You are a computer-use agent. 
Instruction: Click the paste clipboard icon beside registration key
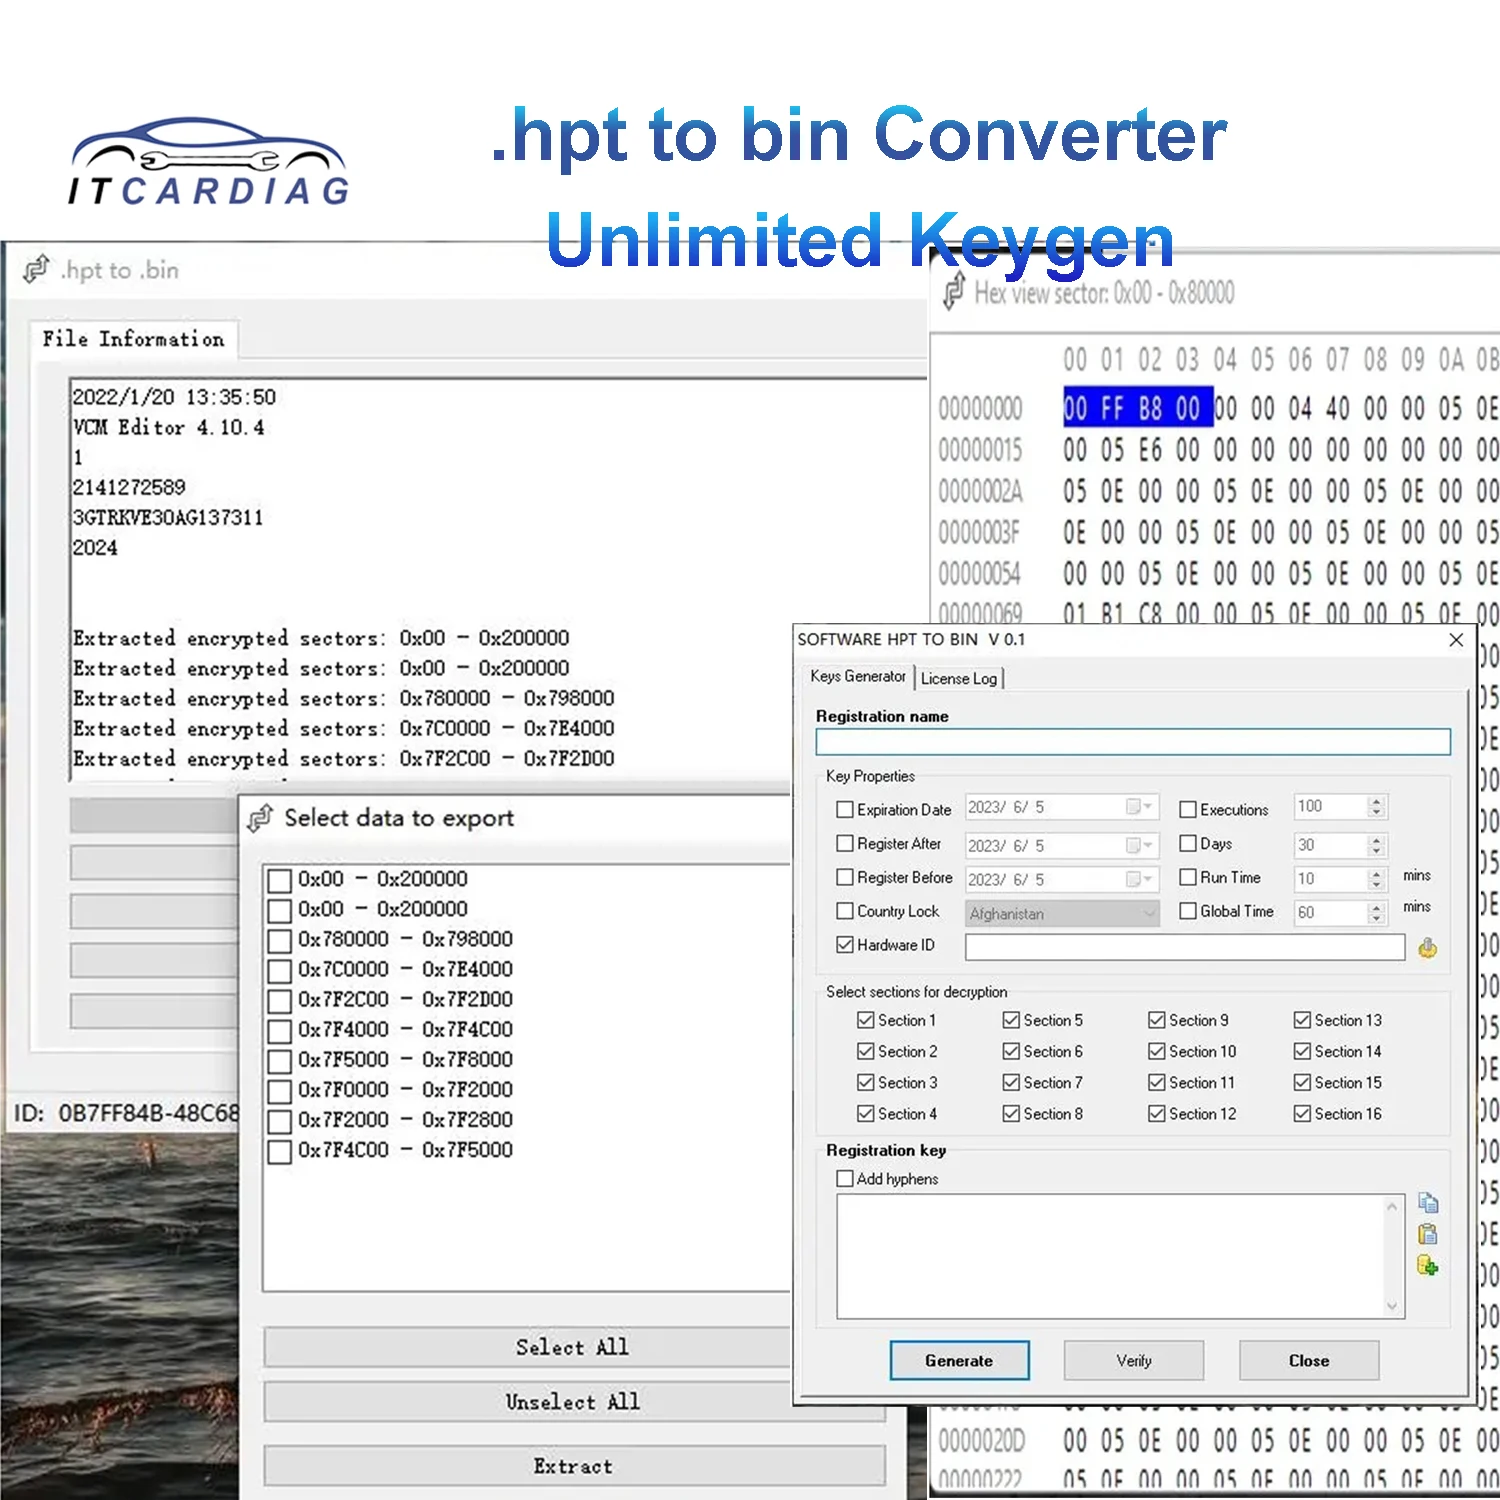pyautogui.click(x=1427, y=1234)
